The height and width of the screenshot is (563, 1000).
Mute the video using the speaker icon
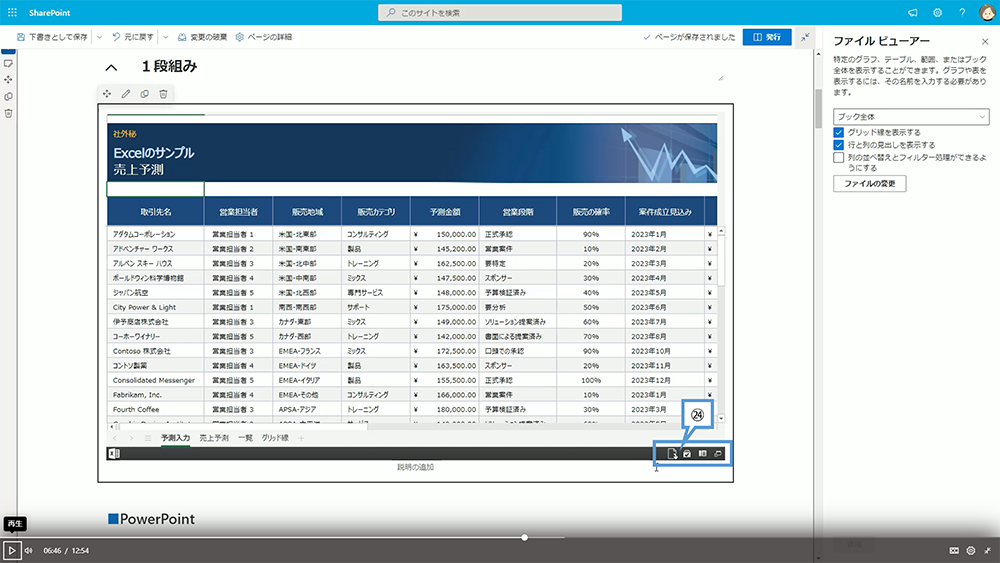28,550
